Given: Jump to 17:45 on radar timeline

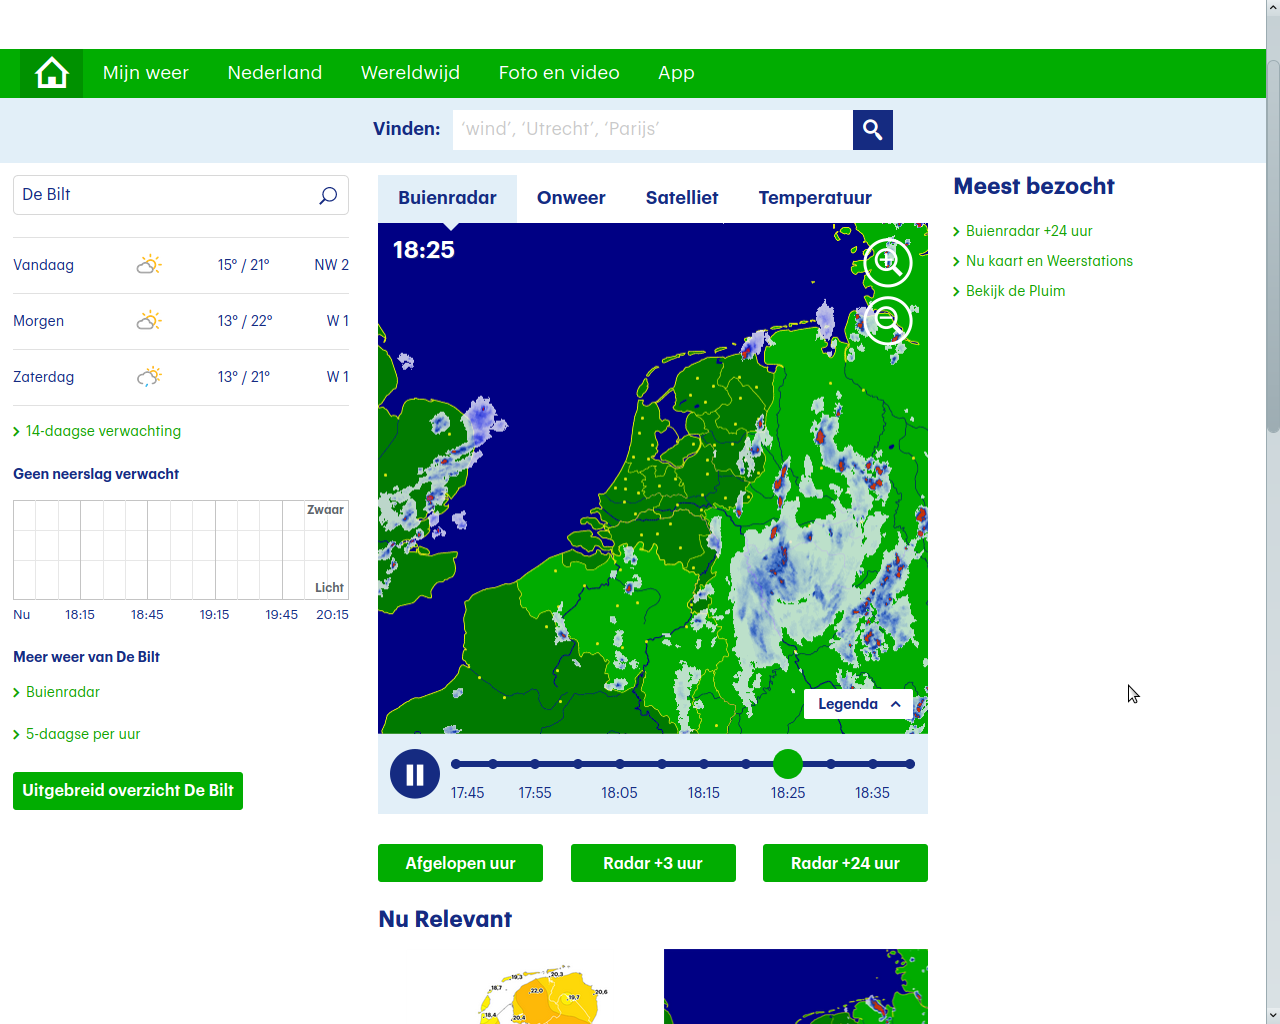Looking at the screenshot, I should click(x=456, y=764).
